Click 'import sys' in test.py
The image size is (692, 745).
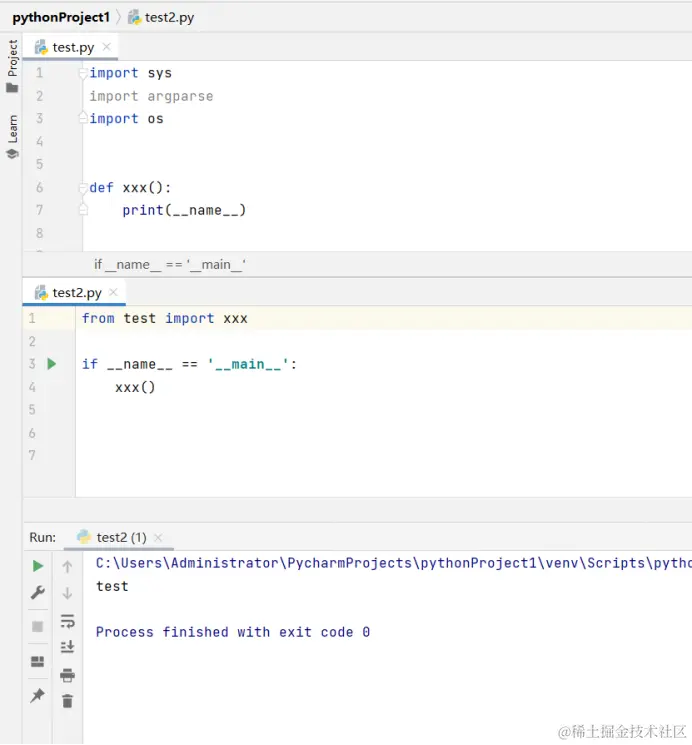point(130,73)
